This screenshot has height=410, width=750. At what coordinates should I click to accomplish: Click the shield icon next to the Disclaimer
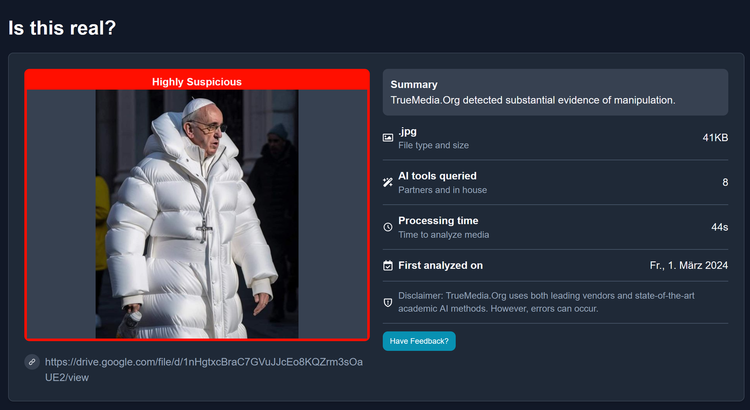point(388,302)
